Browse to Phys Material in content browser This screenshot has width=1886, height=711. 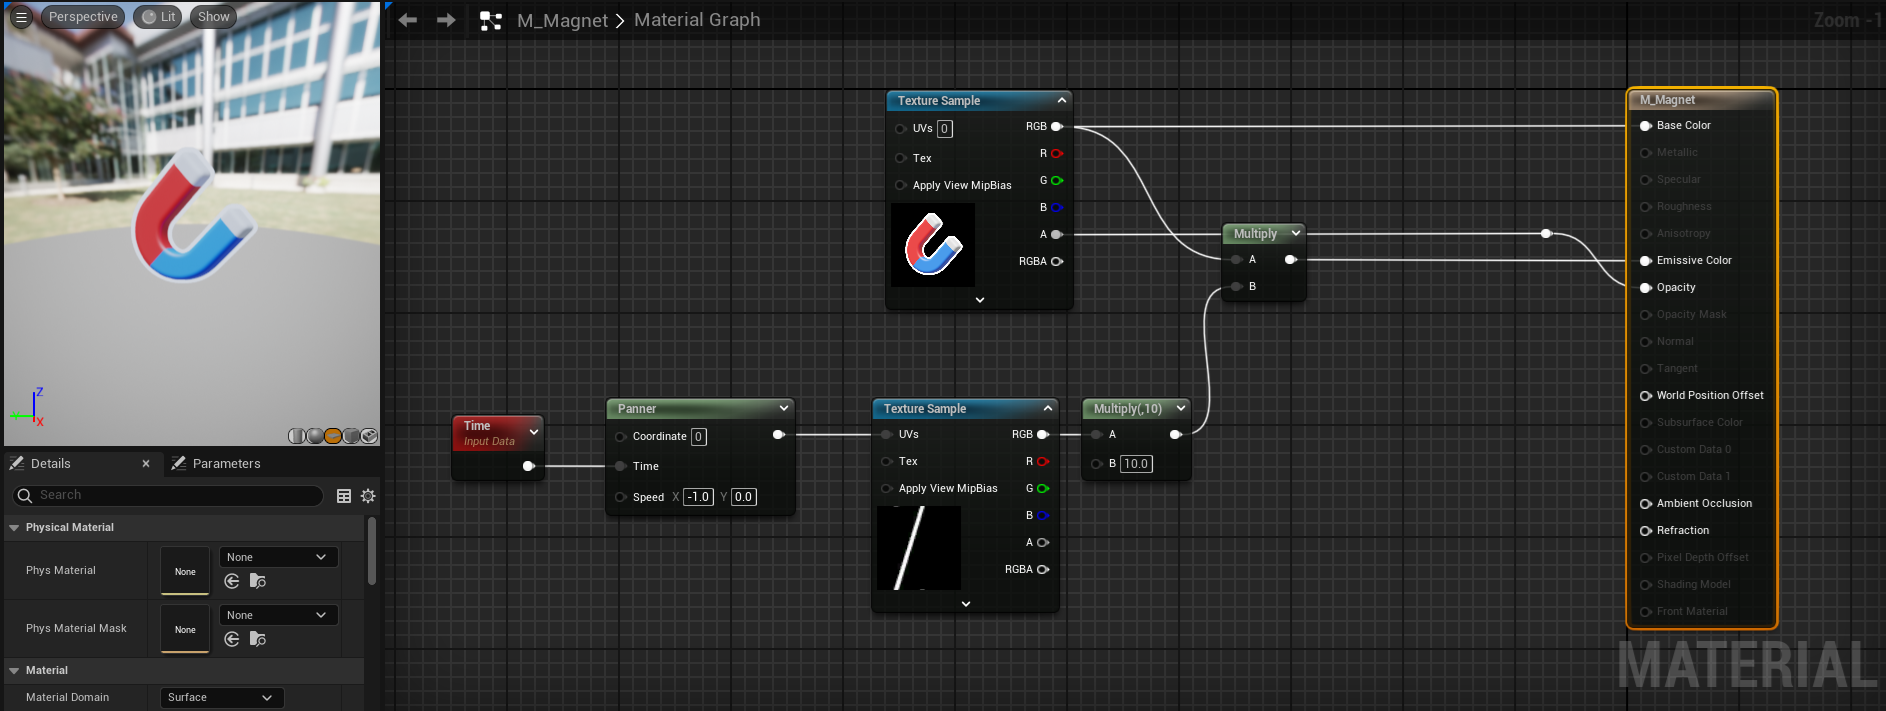[258, 581]
